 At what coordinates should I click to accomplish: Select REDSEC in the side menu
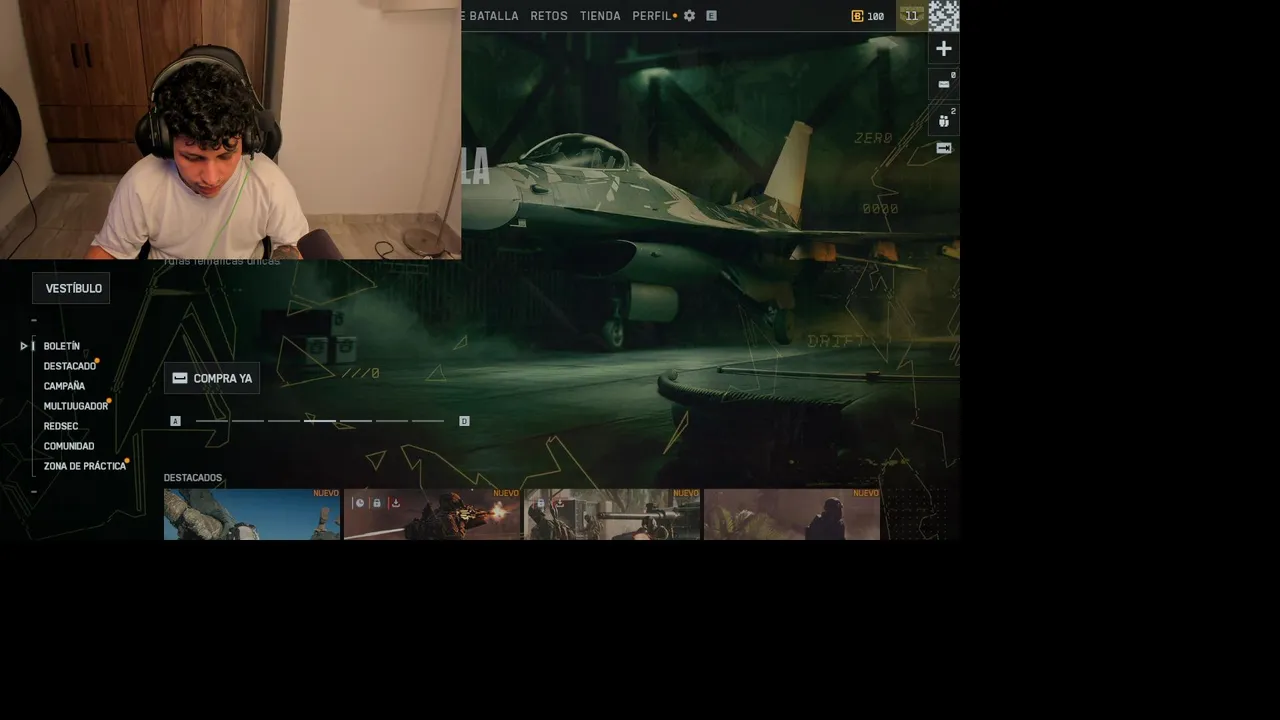coord(61,426)
